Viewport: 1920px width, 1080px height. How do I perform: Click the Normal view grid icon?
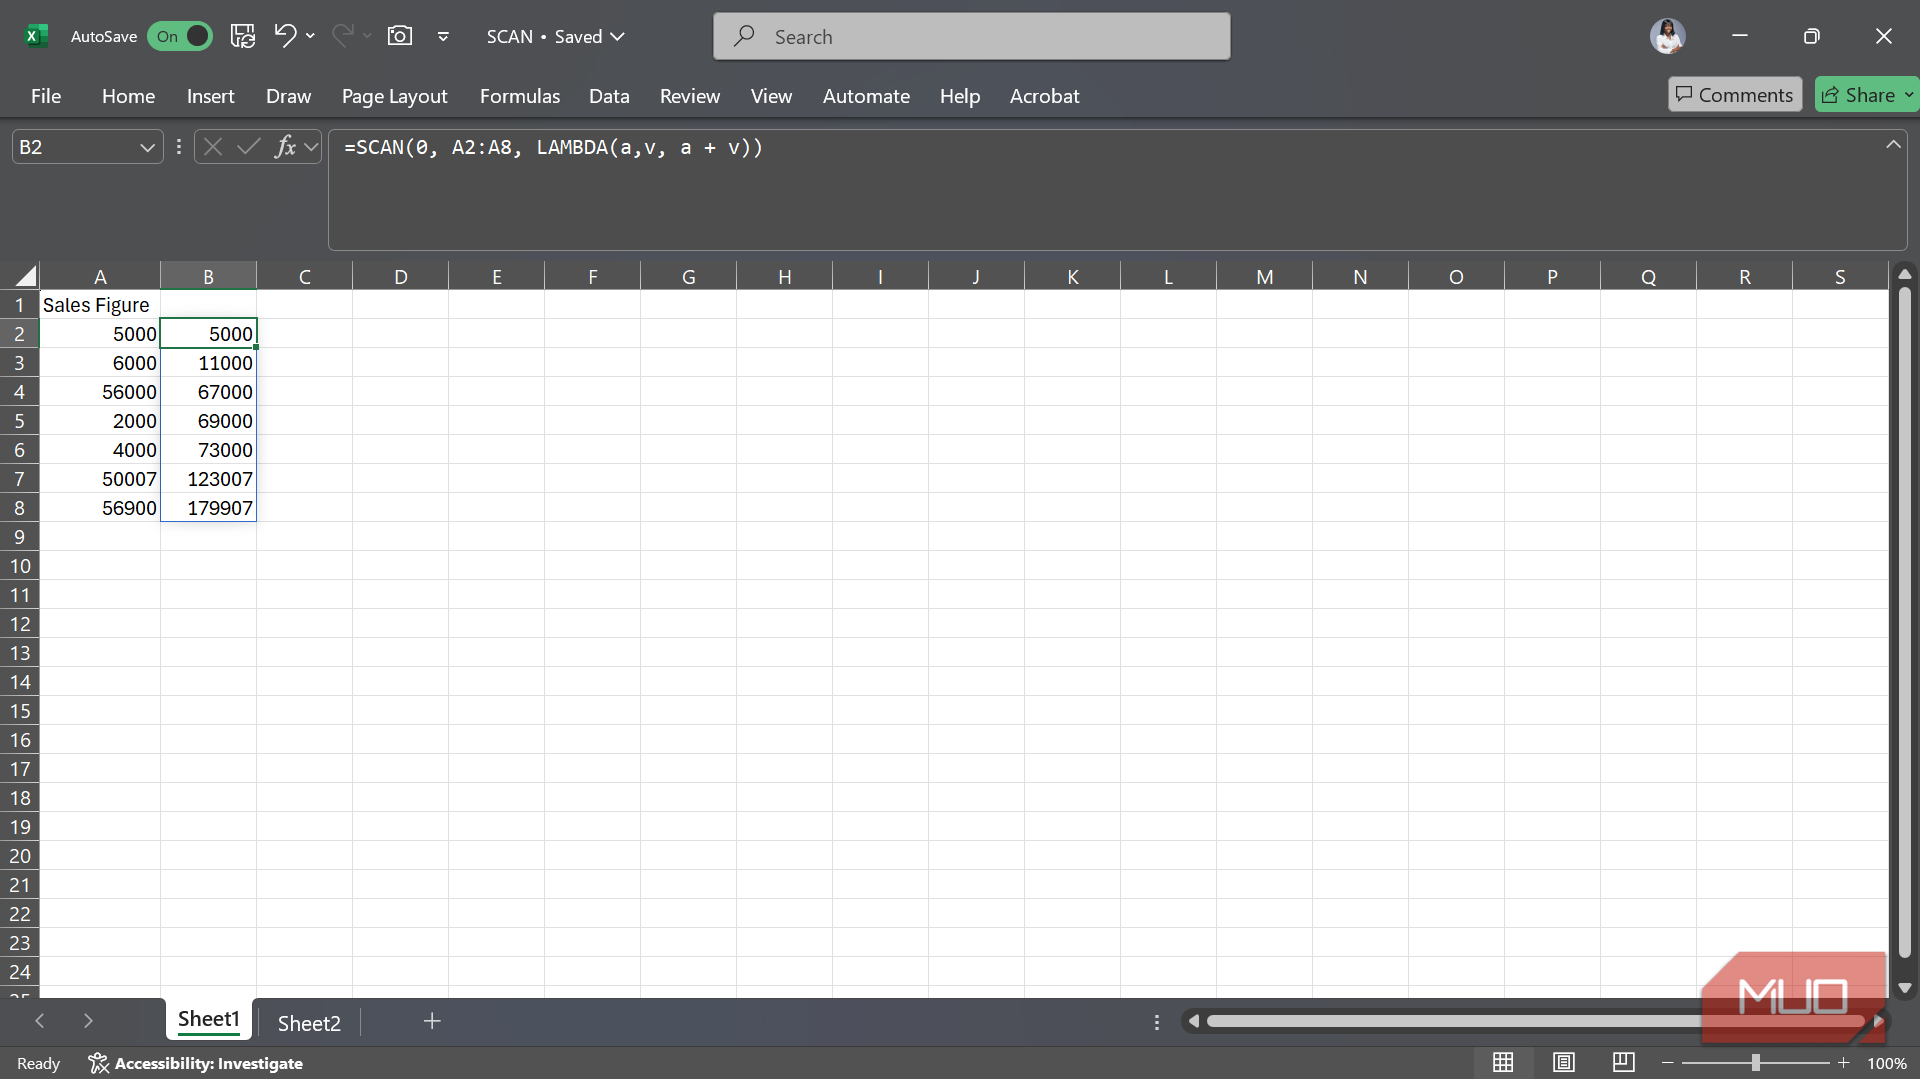point(1503,1062)
